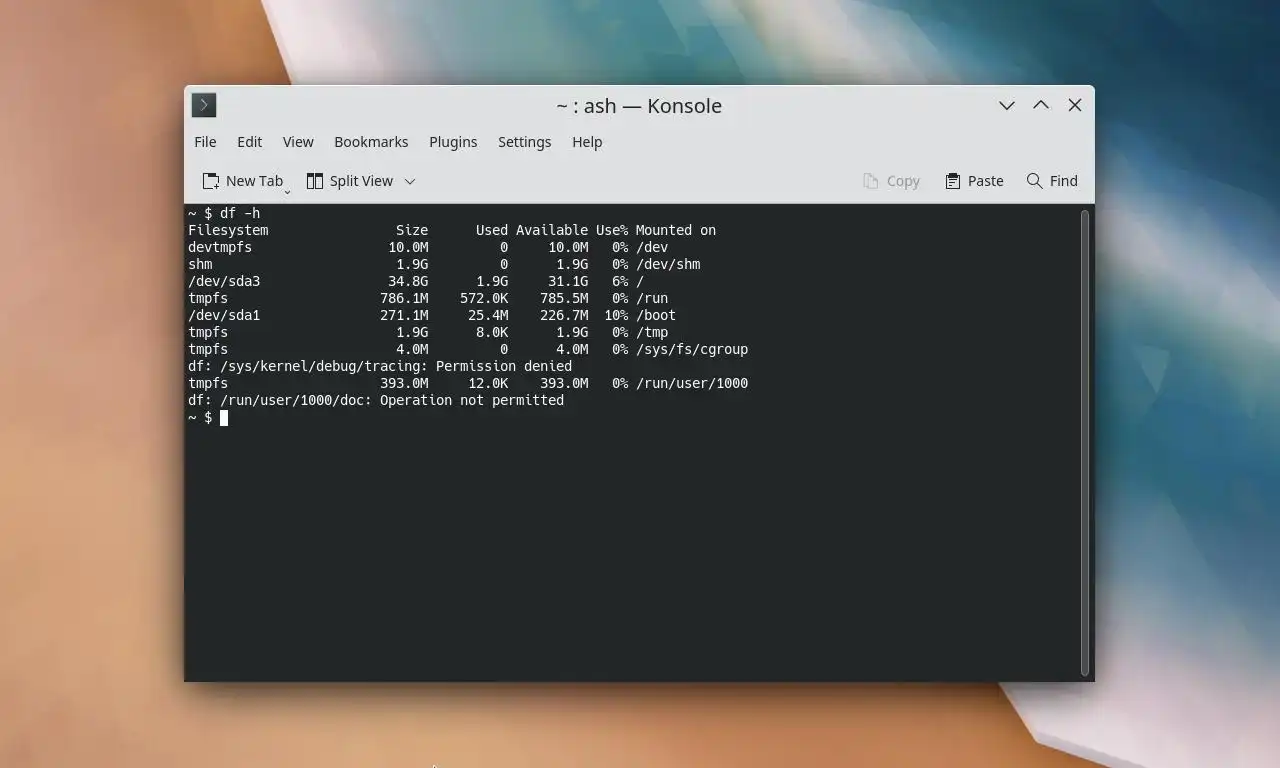Open the View menu
1280x768 pixels.
tap(298, 142)
